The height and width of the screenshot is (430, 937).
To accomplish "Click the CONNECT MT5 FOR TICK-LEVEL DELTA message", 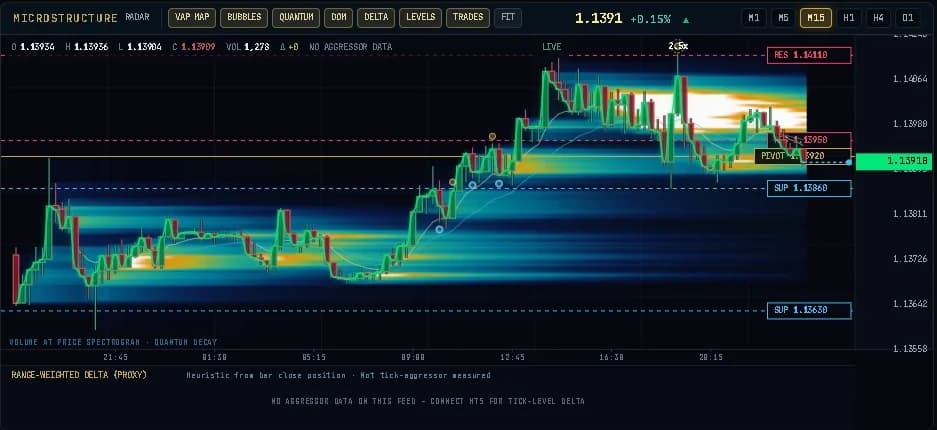I will point(428,401).
